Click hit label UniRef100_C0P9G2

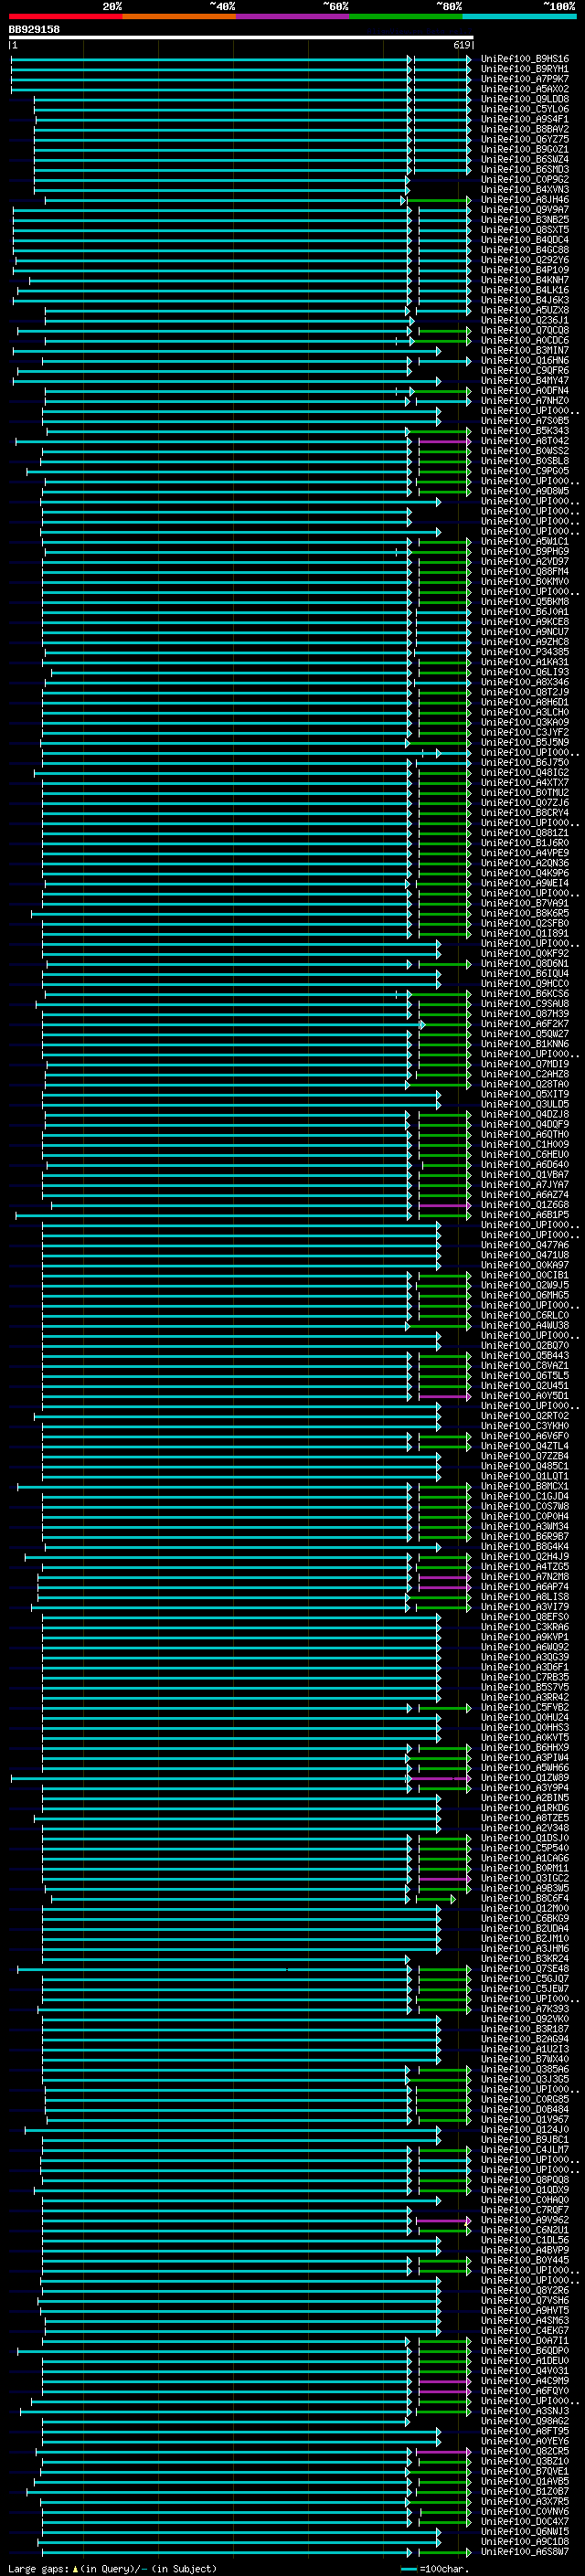click(525, 180)
